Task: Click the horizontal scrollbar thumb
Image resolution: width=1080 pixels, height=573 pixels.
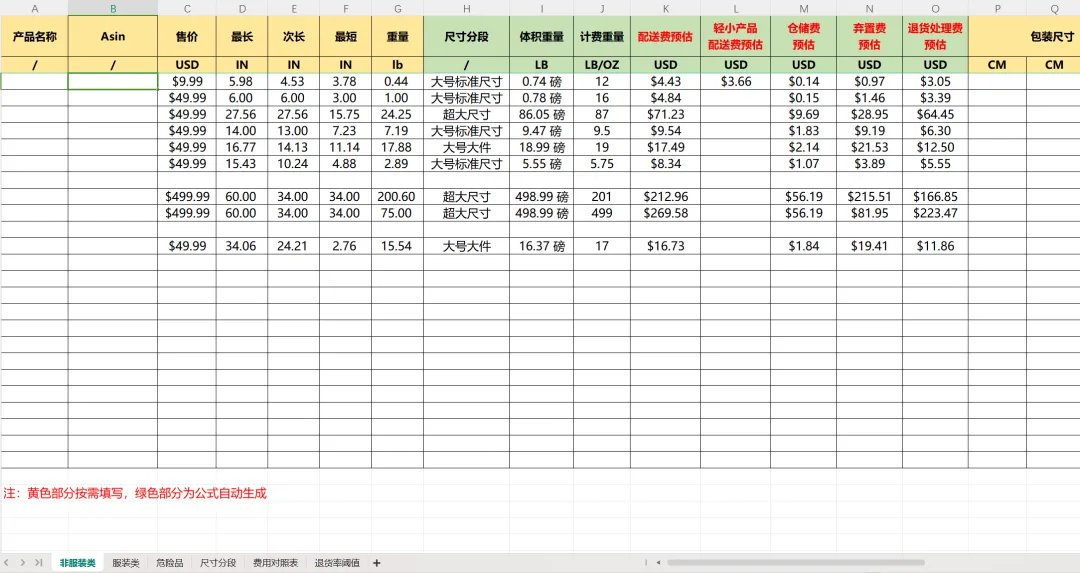Action: [796, 563]
